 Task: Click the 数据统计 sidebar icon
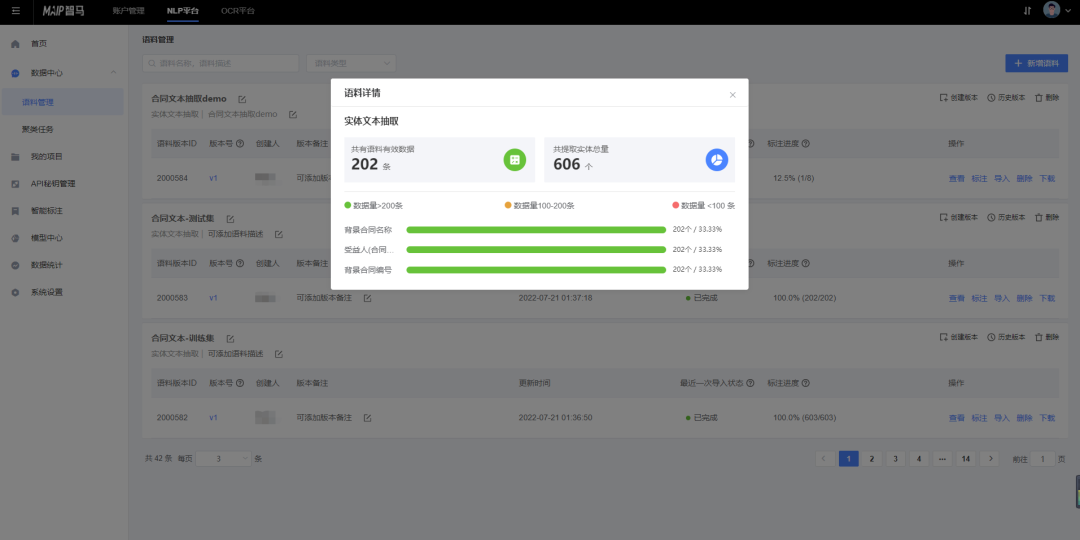click(x=15, y=265)
